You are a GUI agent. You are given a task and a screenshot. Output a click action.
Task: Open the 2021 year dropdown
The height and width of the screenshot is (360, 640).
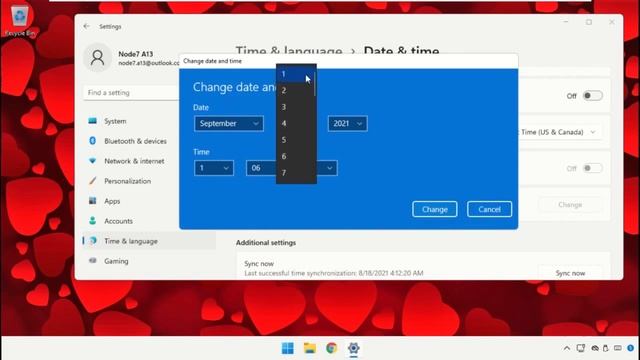(x=347, y=123)
